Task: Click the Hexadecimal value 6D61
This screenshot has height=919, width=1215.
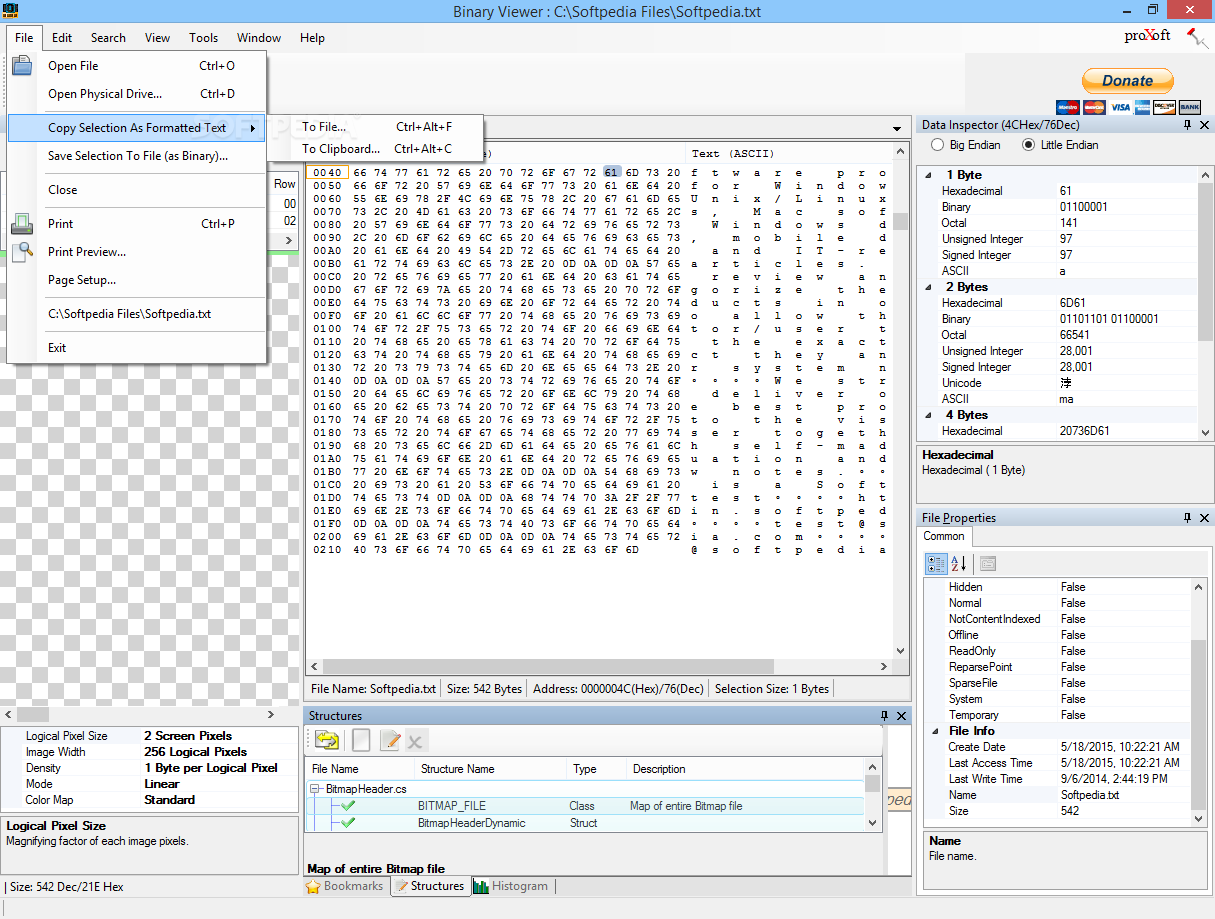Action: pyautogui.click(x=1075, y=303)
